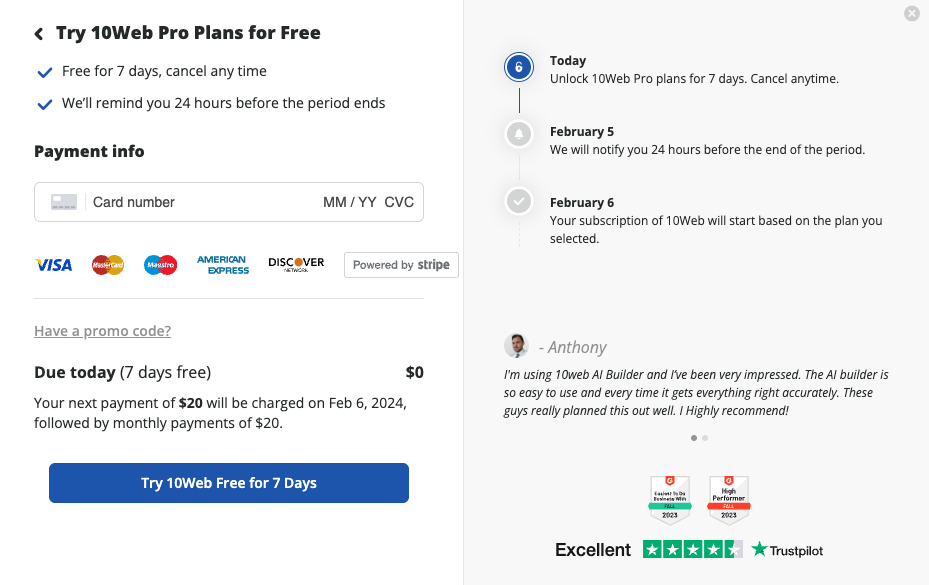Click the "Powered by stripe" badge

tap(401, 265)
